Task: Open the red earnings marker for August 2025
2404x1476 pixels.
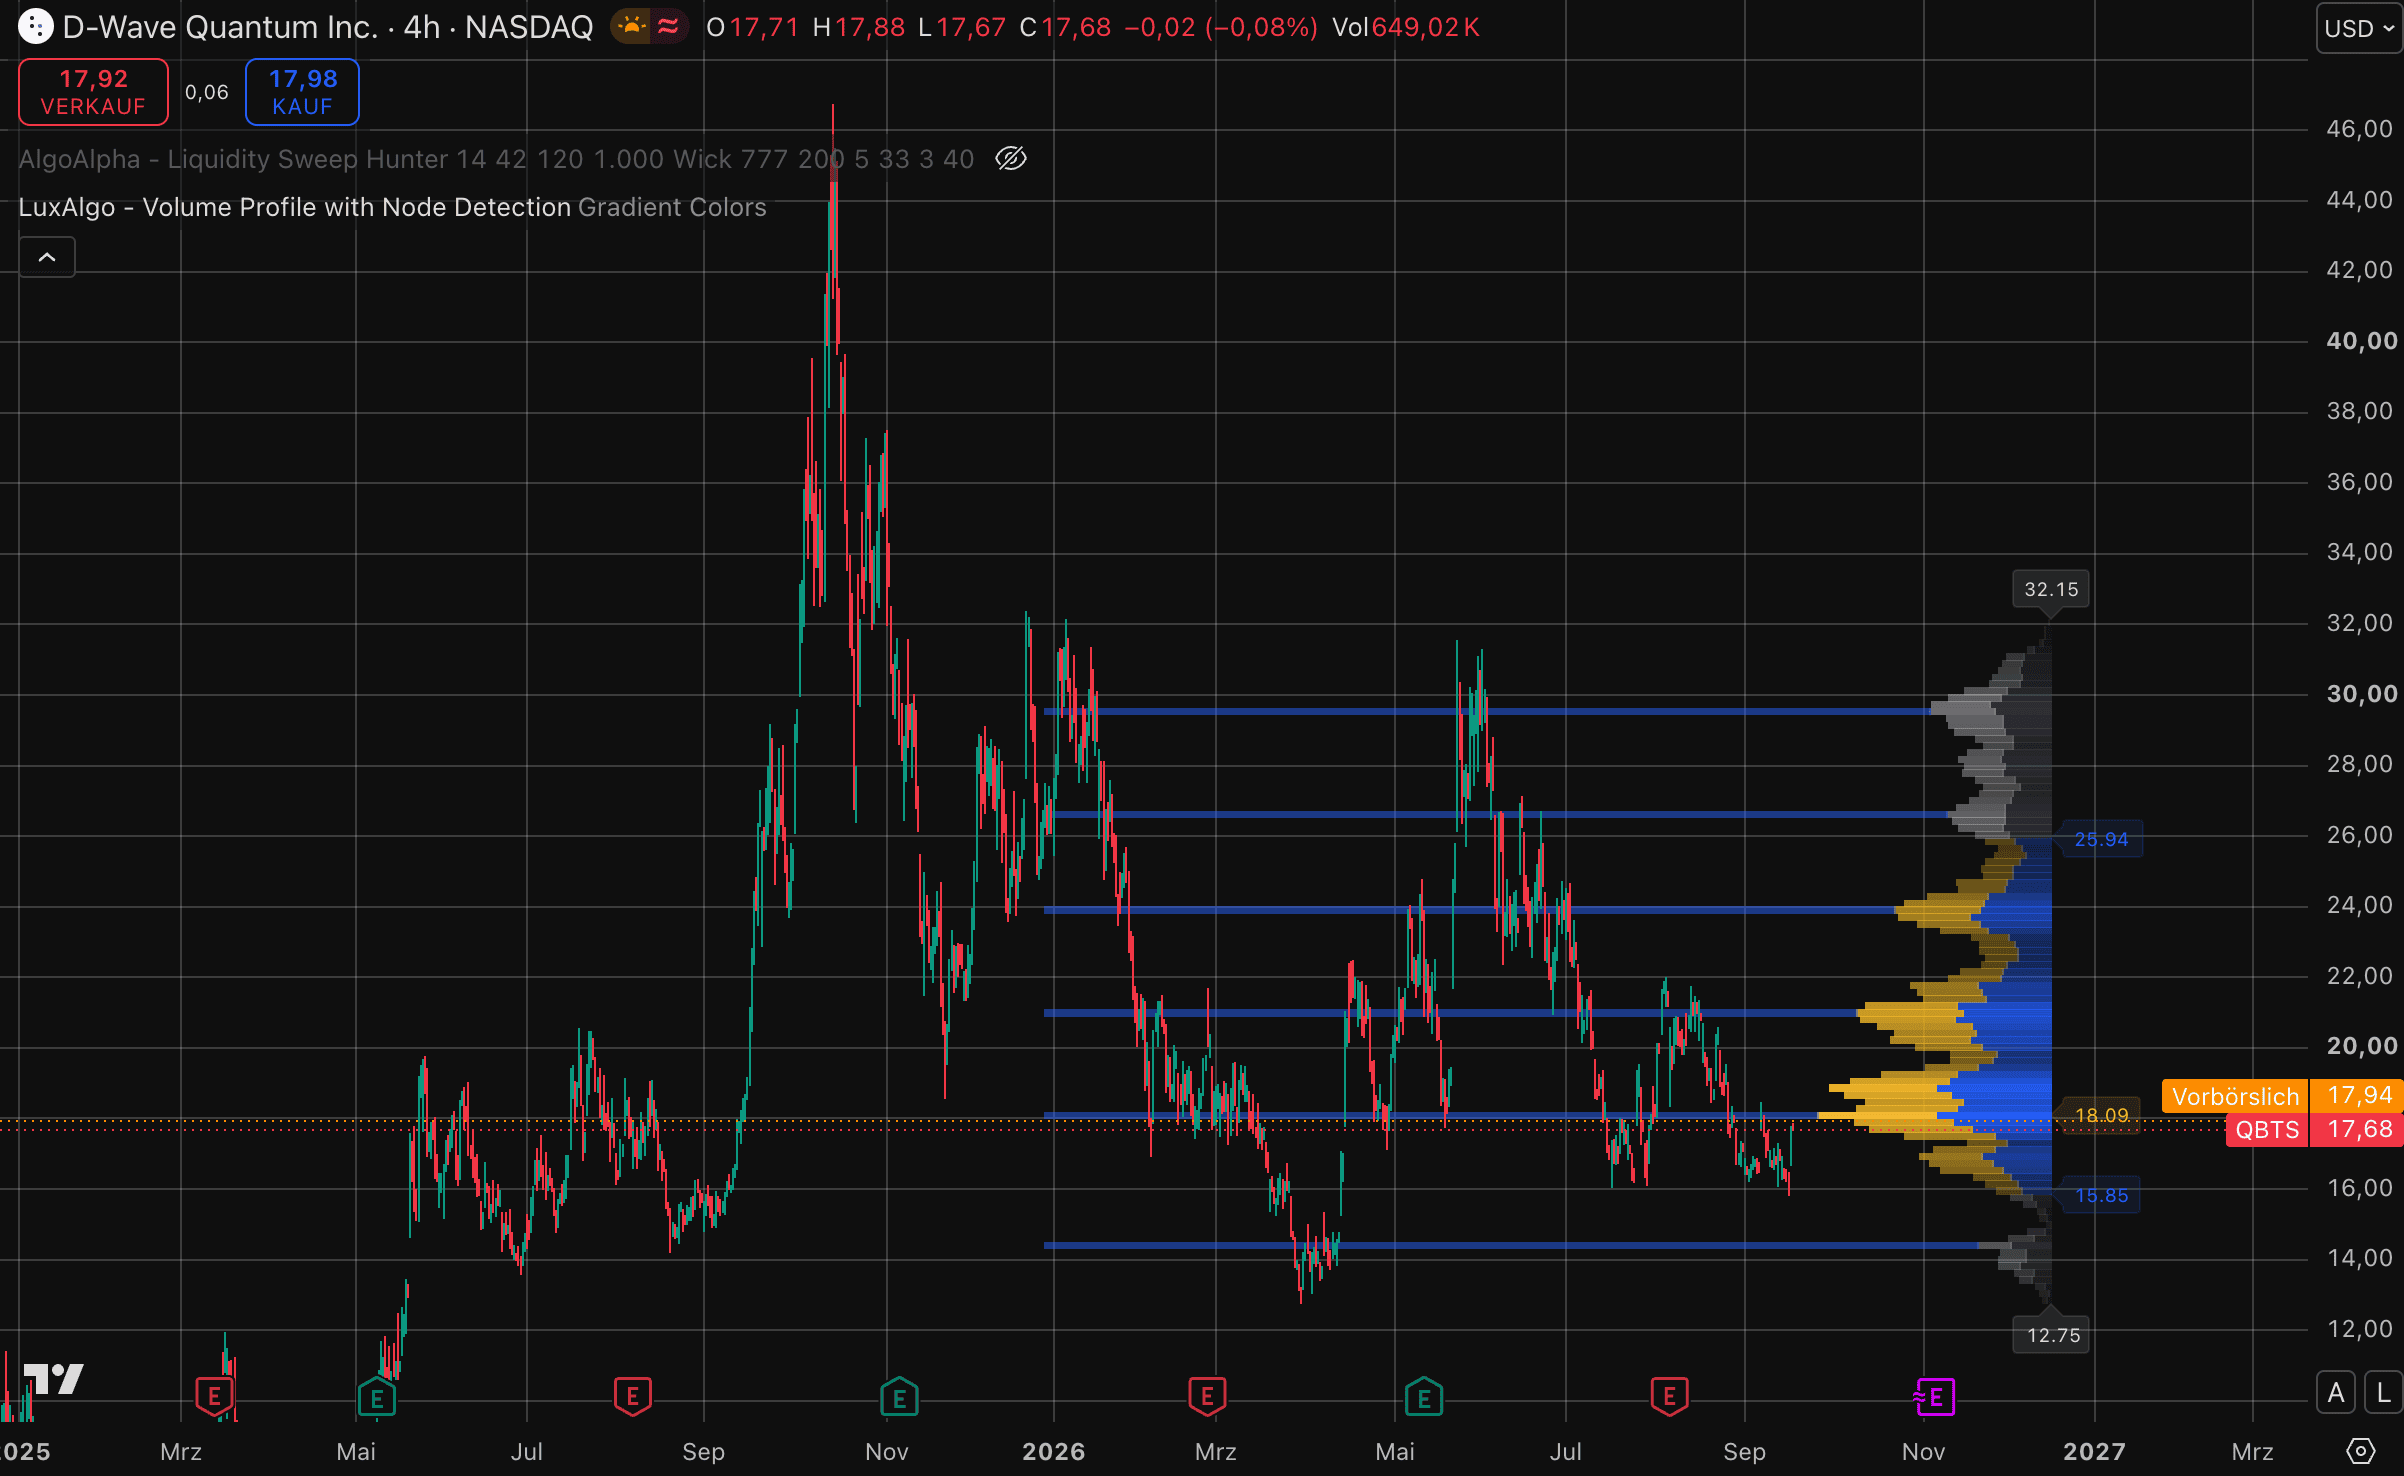Action: click(x=632, y=1397)
